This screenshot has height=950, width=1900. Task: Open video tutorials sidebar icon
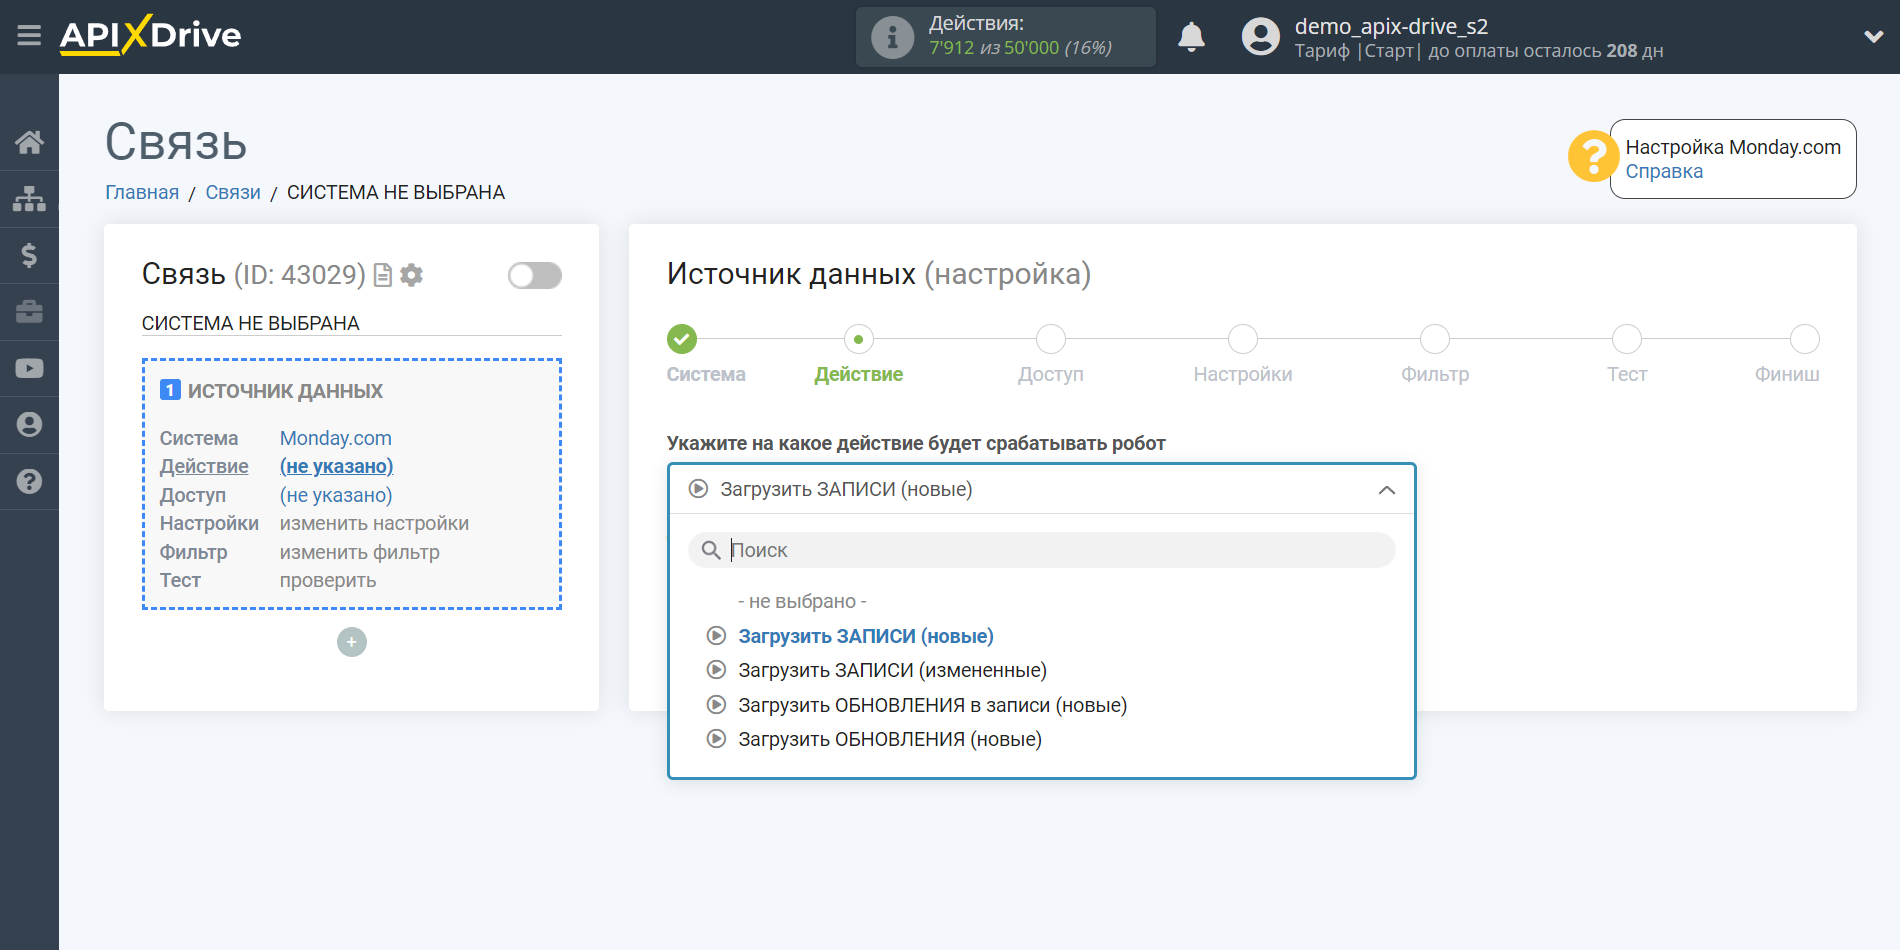pos(29,368)
